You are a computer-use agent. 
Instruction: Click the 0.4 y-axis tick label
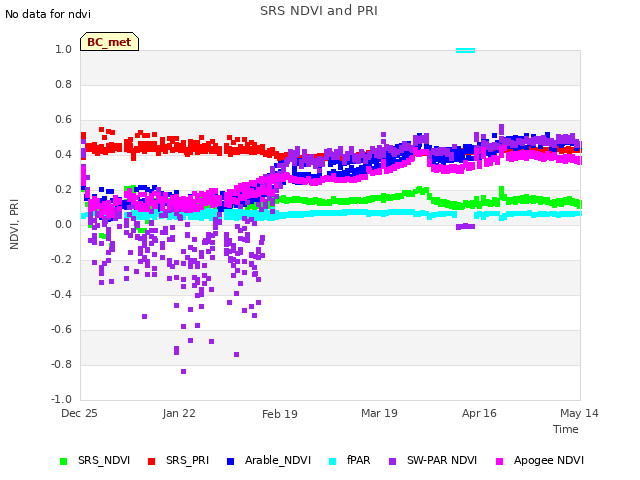[63, 154]
